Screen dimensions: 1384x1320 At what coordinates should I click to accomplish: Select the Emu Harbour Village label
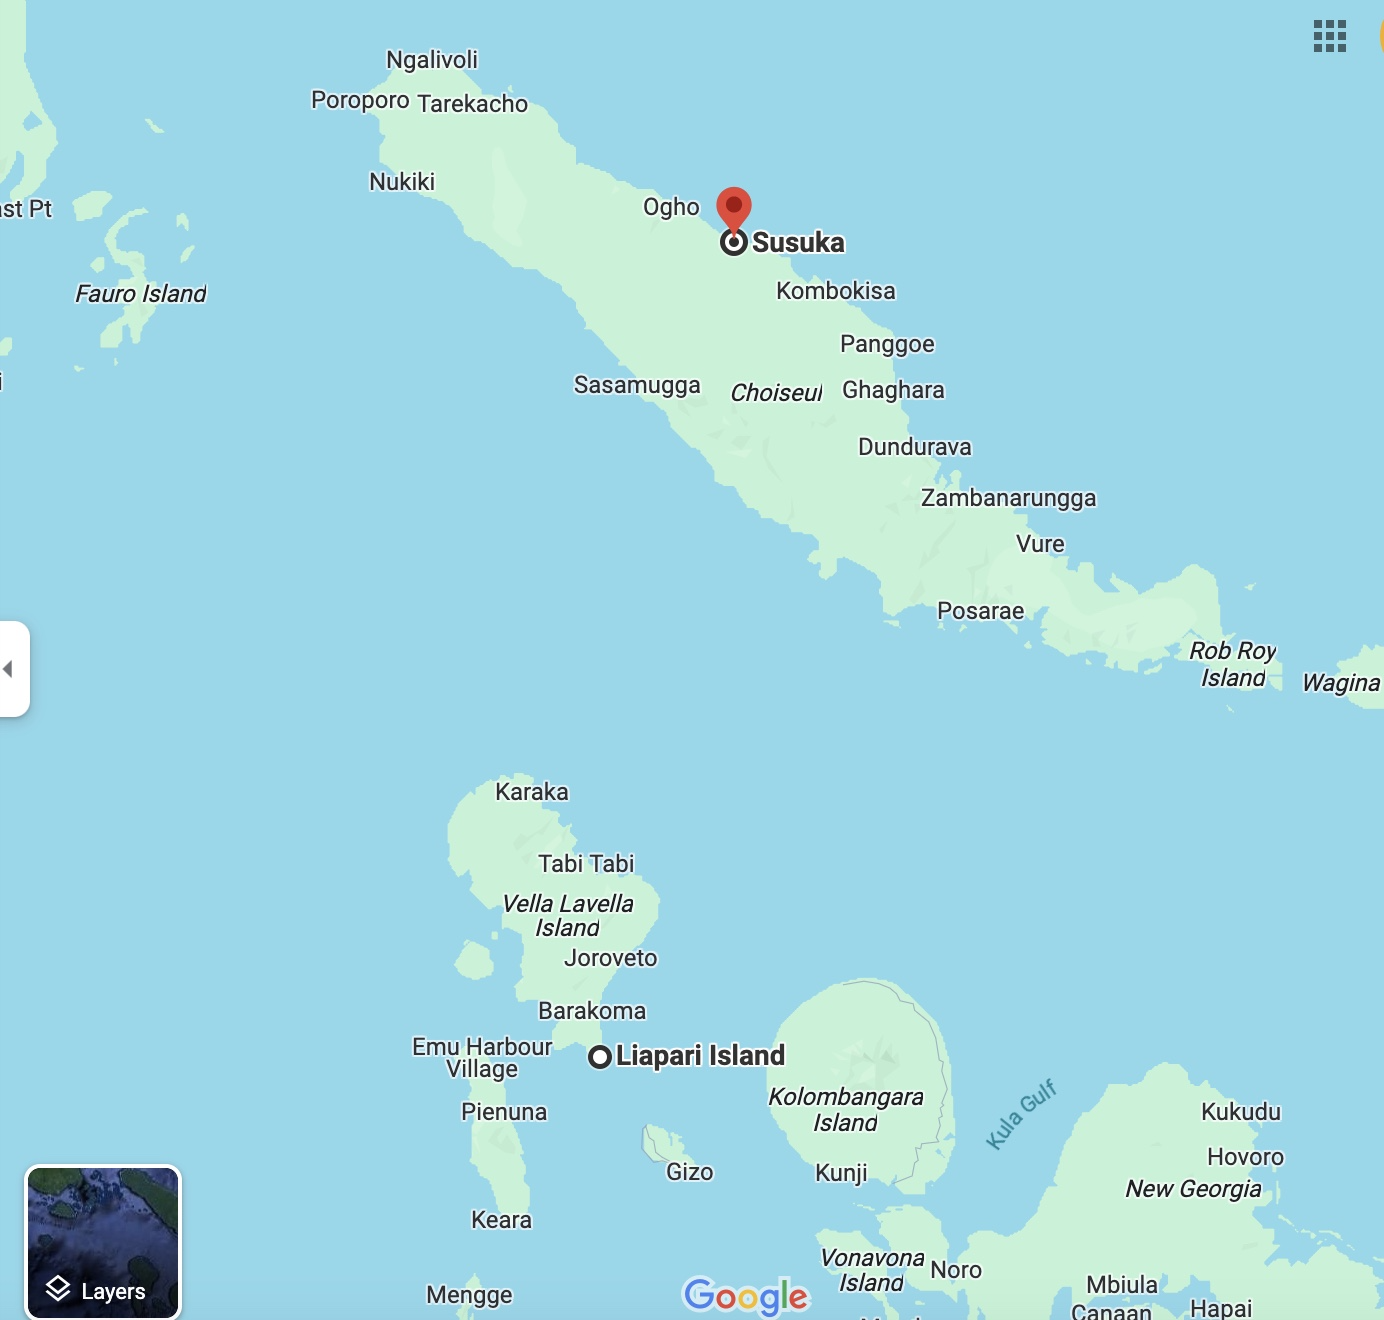coord(482,1057)
